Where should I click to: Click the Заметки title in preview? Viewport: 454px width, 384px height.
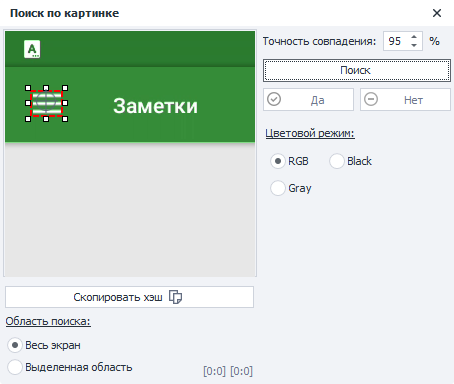pyautogui.click(x=155, y=106)
